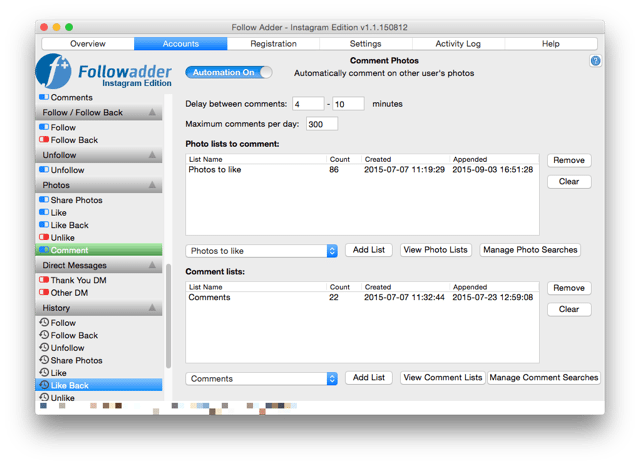Click Clear beside photo lists table
Viewport: 640px width, 465px height.
point(569,181)
